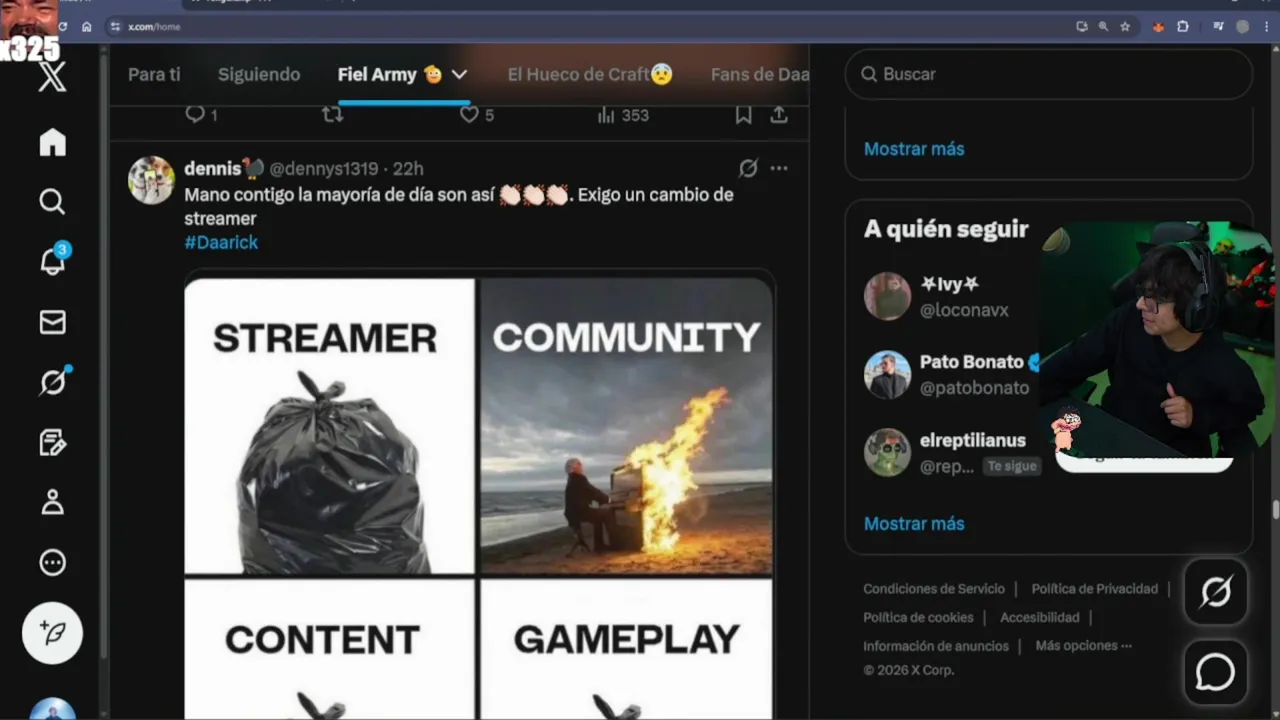Image resolution: width=1280 pixels, height=720 pixels.
Task: Click the X logo in the sidebar
Action: pos(52,75)
